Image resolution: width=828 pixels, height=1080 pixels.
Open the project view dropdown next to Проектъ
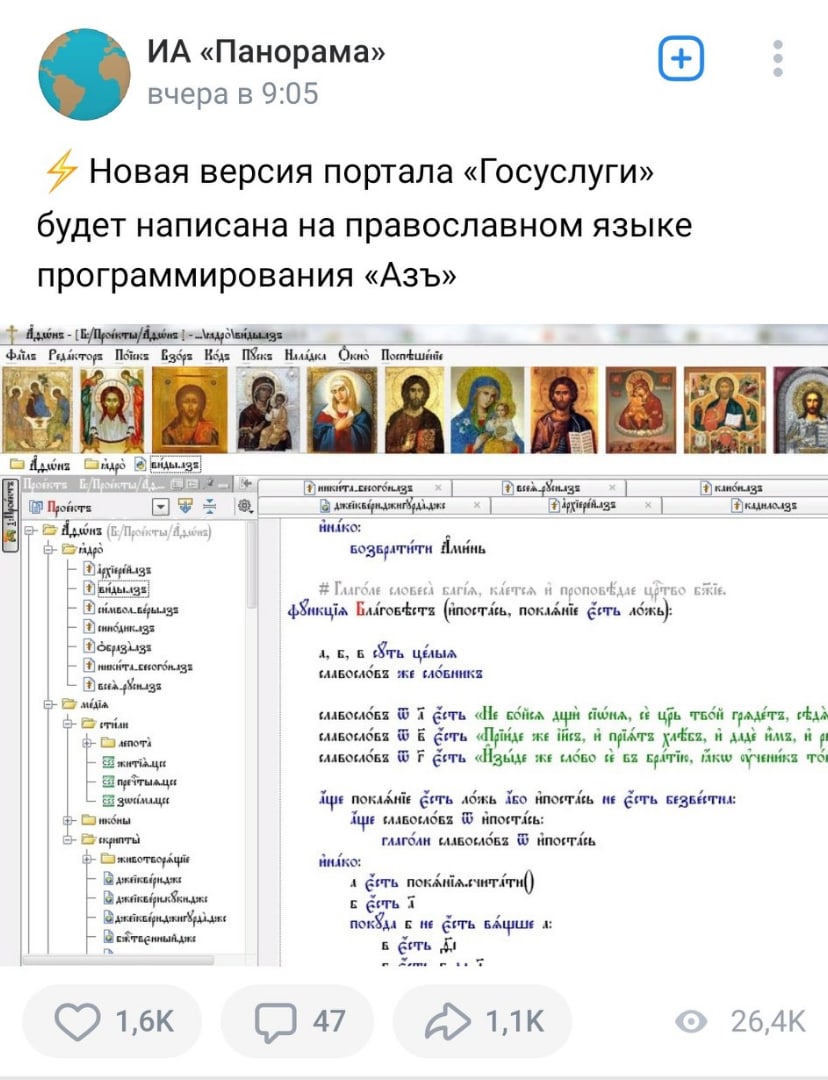click(160, 508)
